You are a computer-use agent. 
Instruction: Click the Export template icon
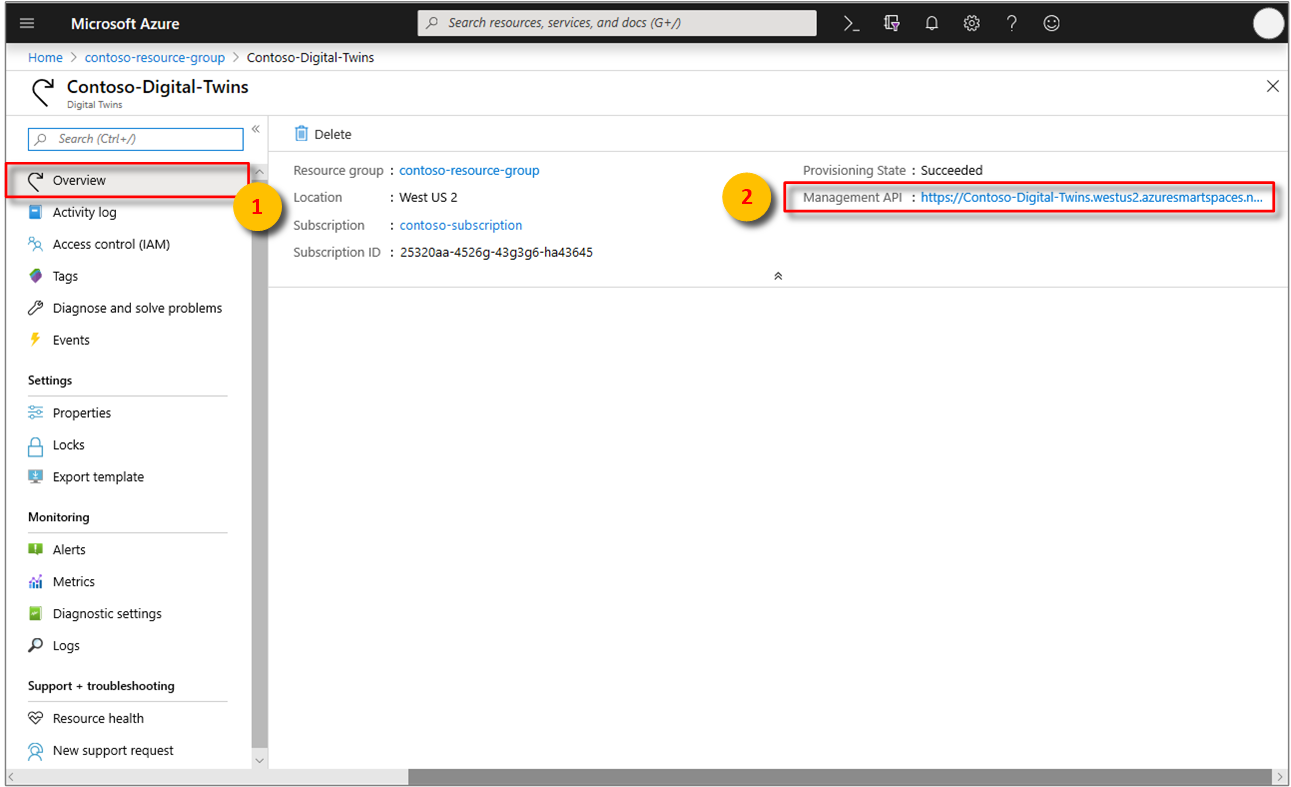click(x=36, y=477)
